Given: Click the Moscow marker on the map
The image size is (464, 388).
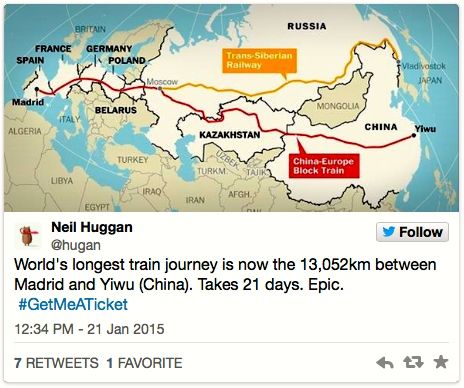Looking at the screenshot, I should coord(160,88).
